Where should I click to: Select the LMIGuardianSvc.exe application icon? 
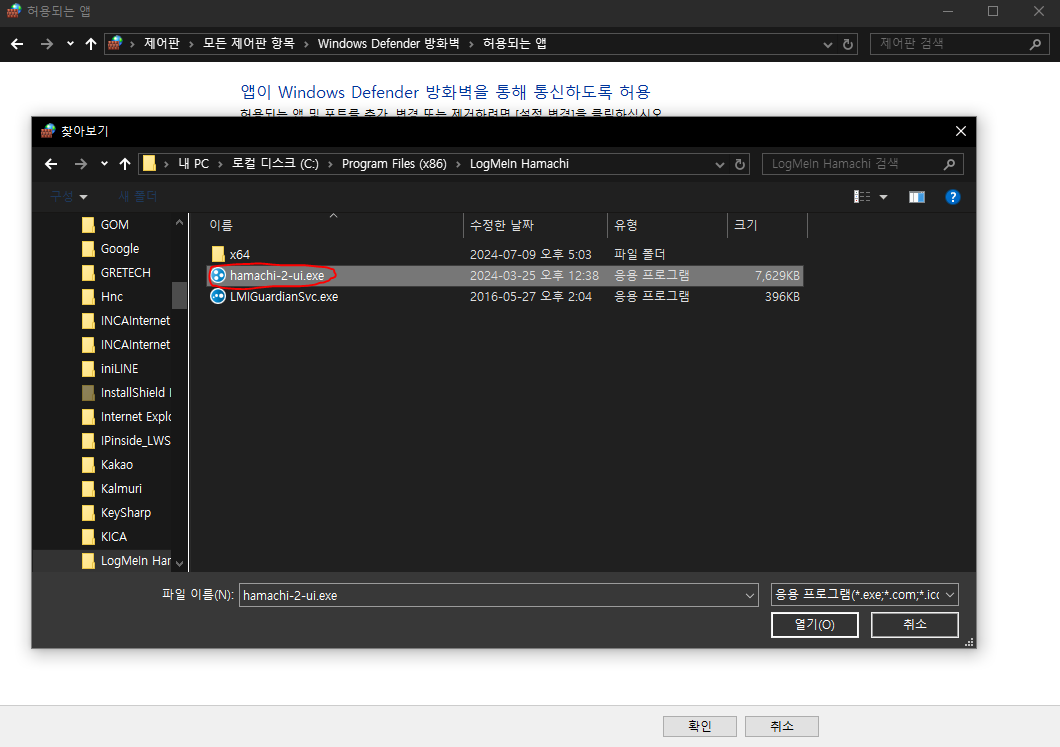(218, 297)
